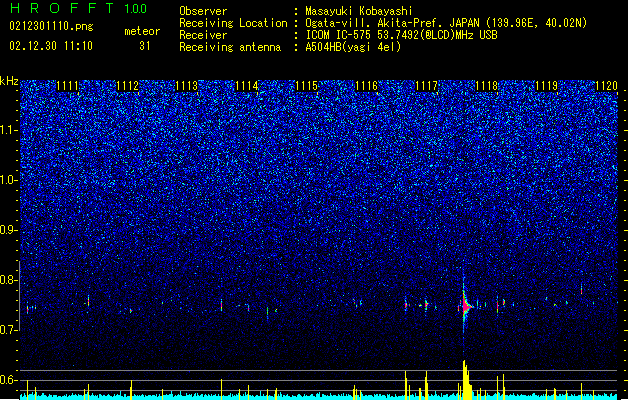Viewport: 629px width, 400px height.
Task: Click time marker 1118
Action: point(486,86)
